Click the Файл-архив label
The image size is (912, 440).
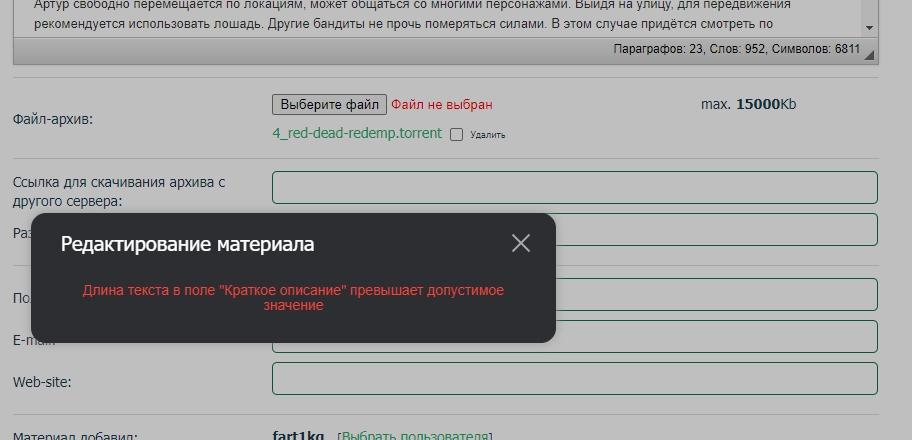click(53, 120)
